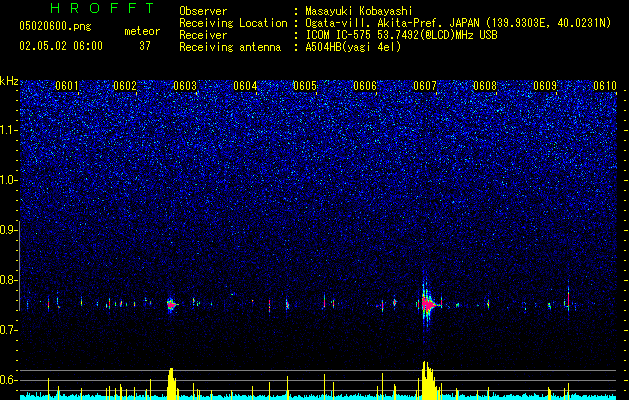Click the Receiving Location label
Image resolution: width=629 pixels, height=400 pixels.
[x=233, y=23]
